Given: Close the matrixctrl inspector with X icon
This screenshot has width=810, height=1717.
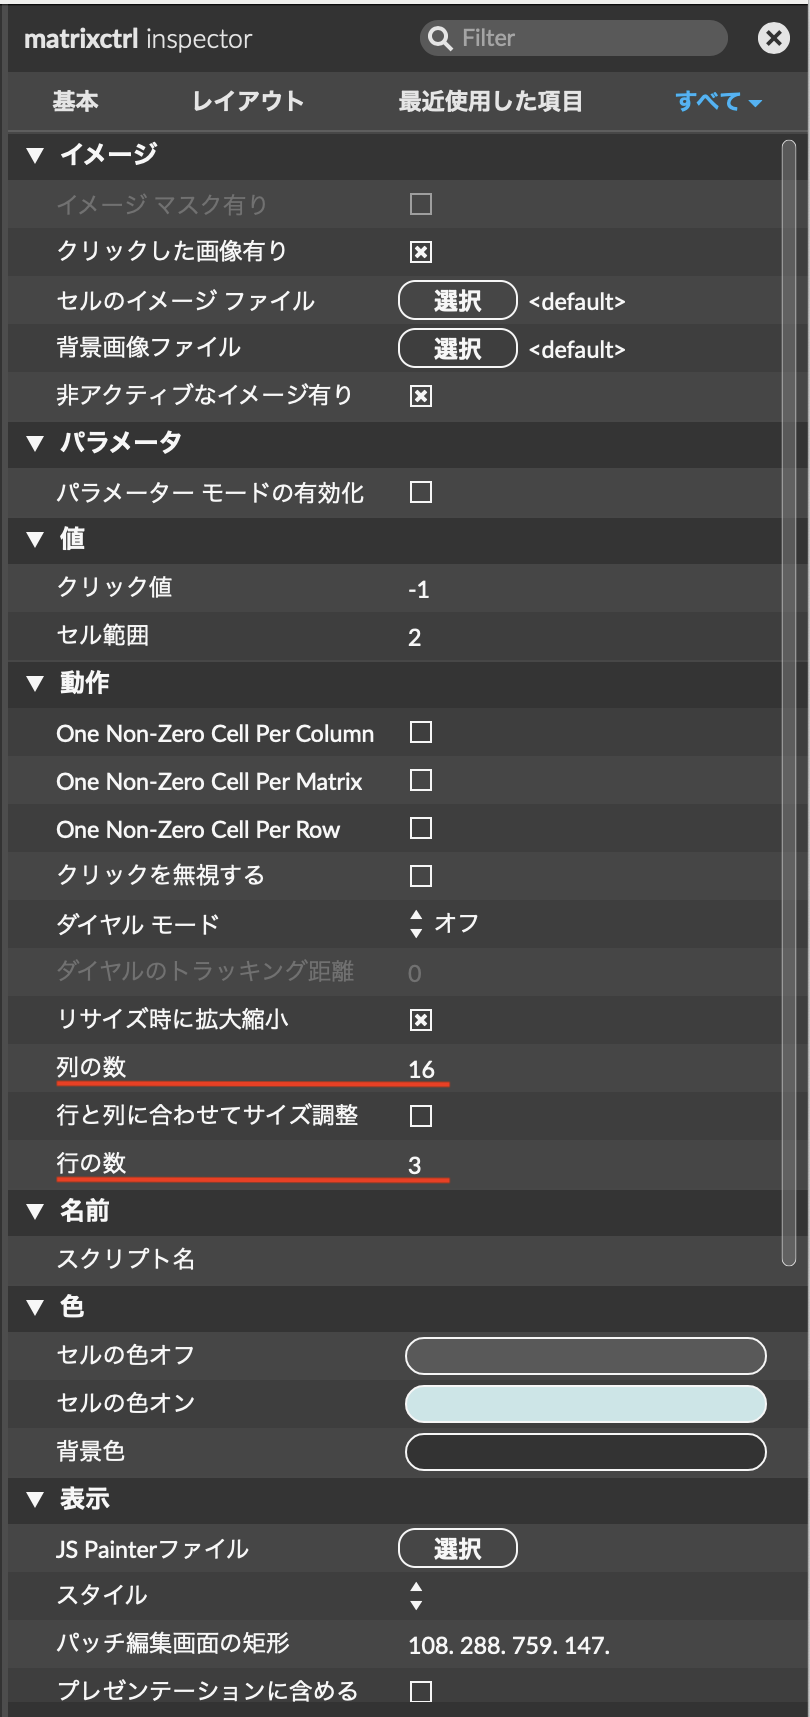Looking at the screenshot, I should pos(773,39).
